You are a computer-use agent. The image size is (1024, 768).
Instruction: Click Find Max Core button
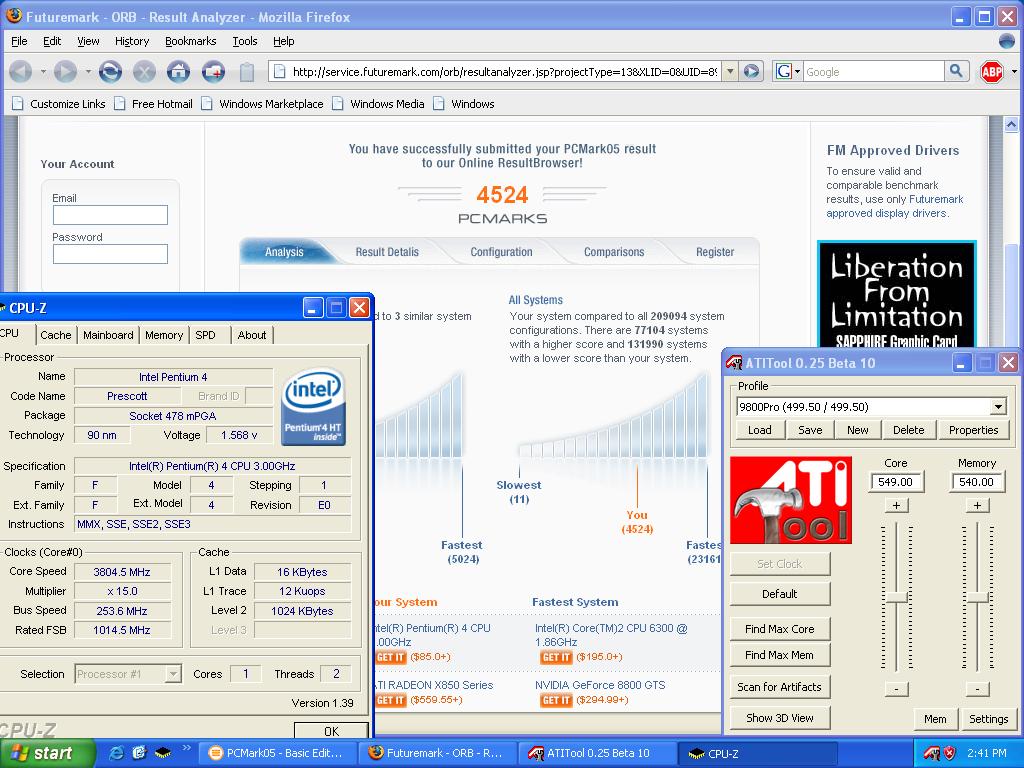(x=780, y=629)
